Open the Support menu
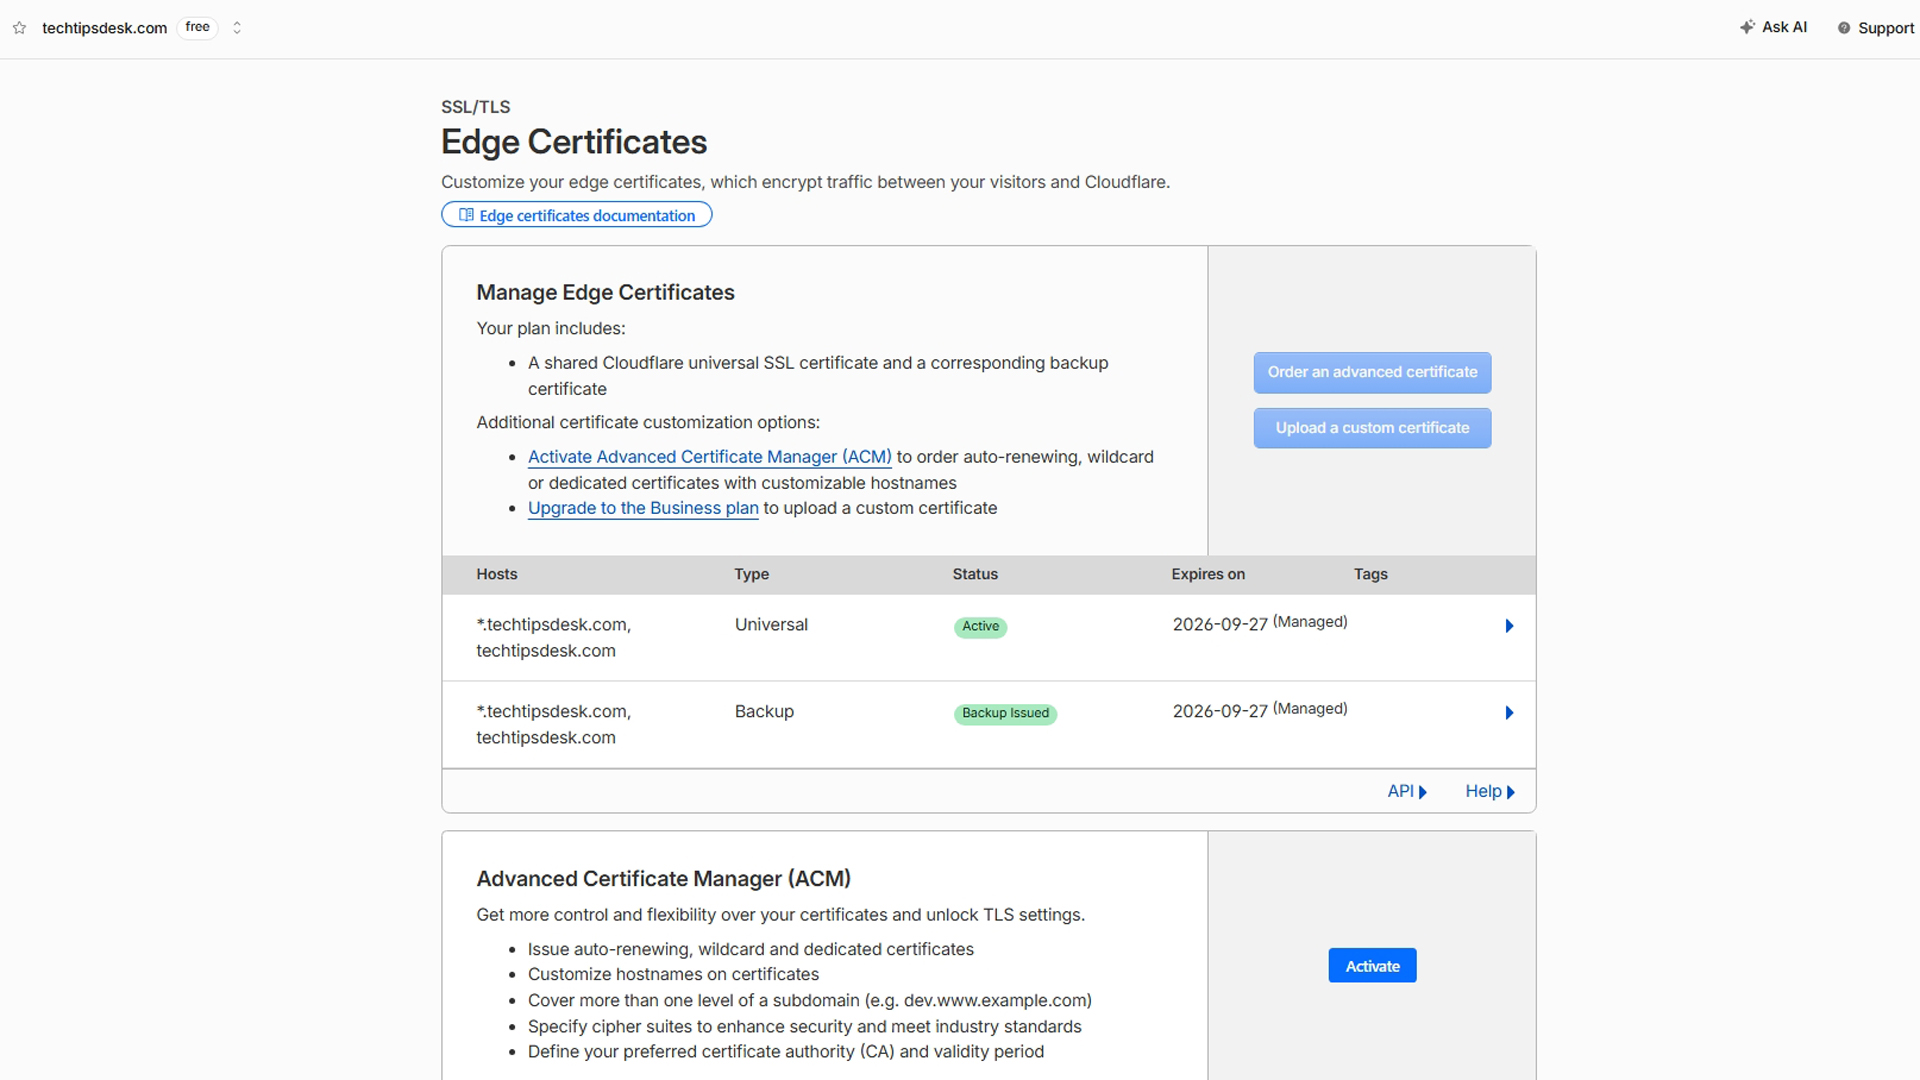The height and width of the screenshot is (1080, 1920). [1876, 28]
